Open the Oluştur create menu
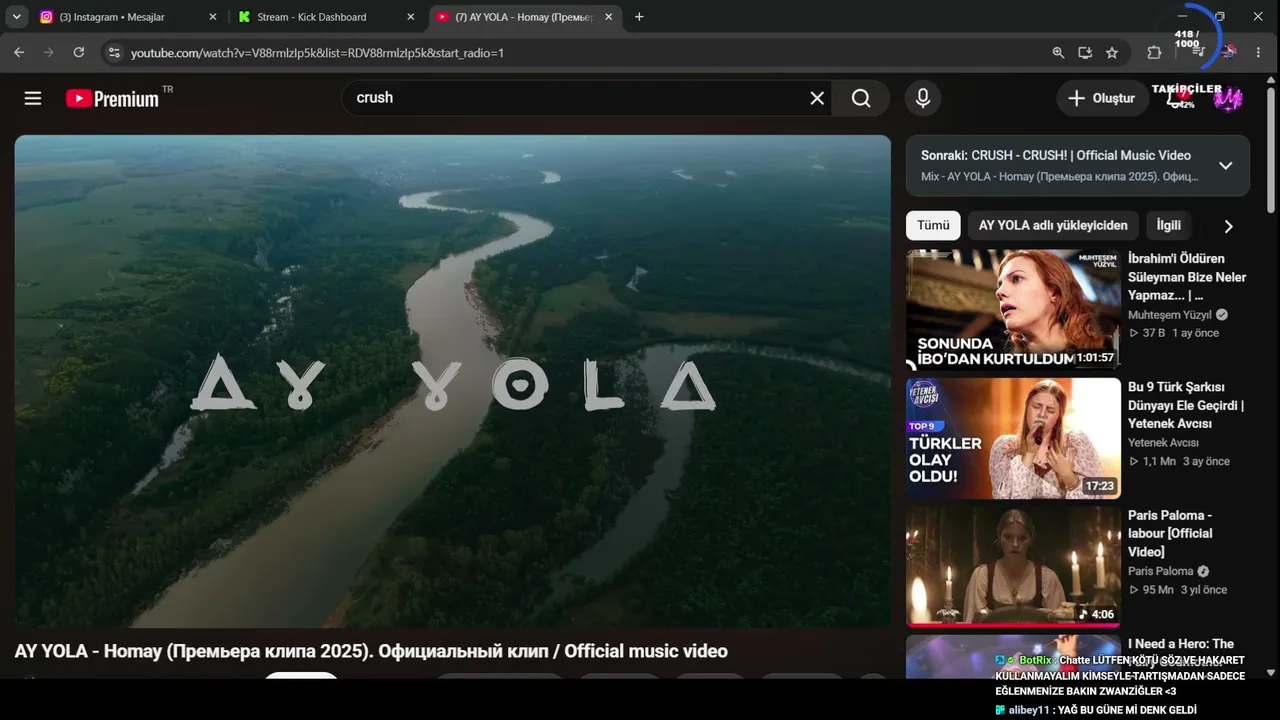The height and width of the screenshot is (720, 1280). pos(1102,98)
